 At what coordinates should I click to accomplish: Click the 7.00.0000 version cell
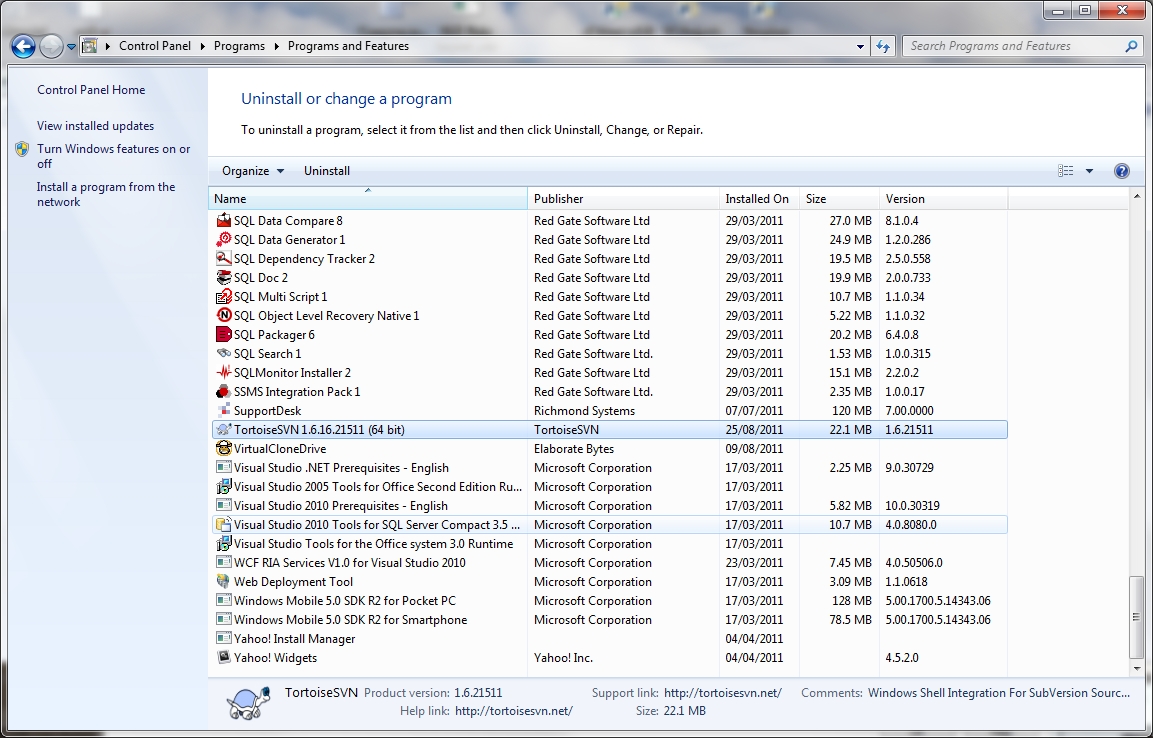tap(910, 411)
